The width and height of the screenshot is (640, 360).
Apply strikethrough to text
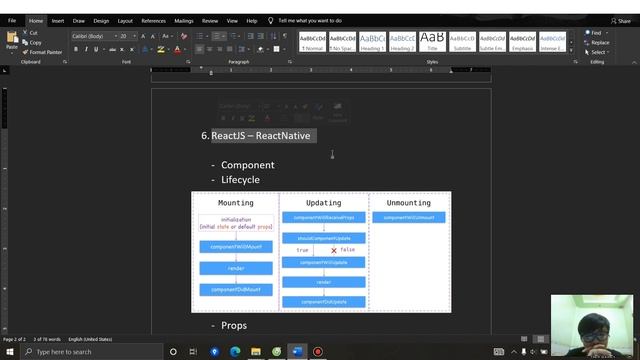click(112, 49)
